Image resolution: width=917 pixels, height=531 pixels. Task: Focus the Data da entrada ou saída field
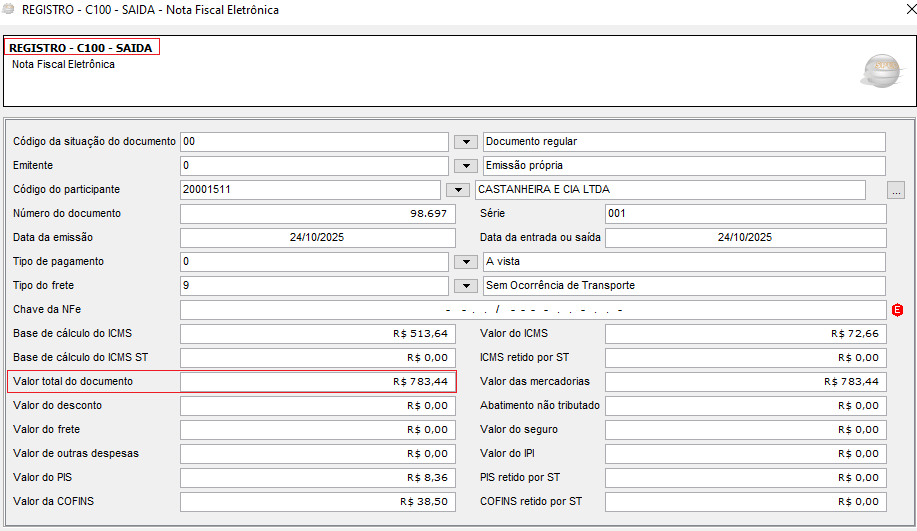coord(745,238)
